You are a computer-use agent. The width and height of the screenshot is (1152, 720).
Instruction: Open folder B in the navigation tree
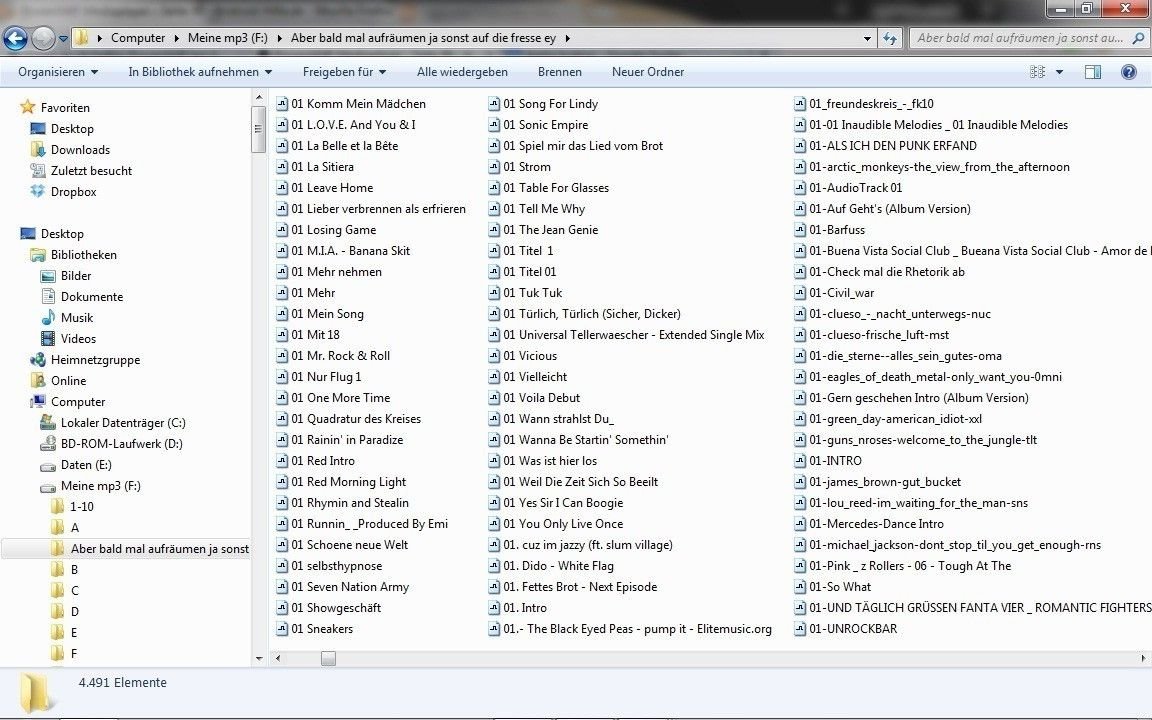point(74,570)
